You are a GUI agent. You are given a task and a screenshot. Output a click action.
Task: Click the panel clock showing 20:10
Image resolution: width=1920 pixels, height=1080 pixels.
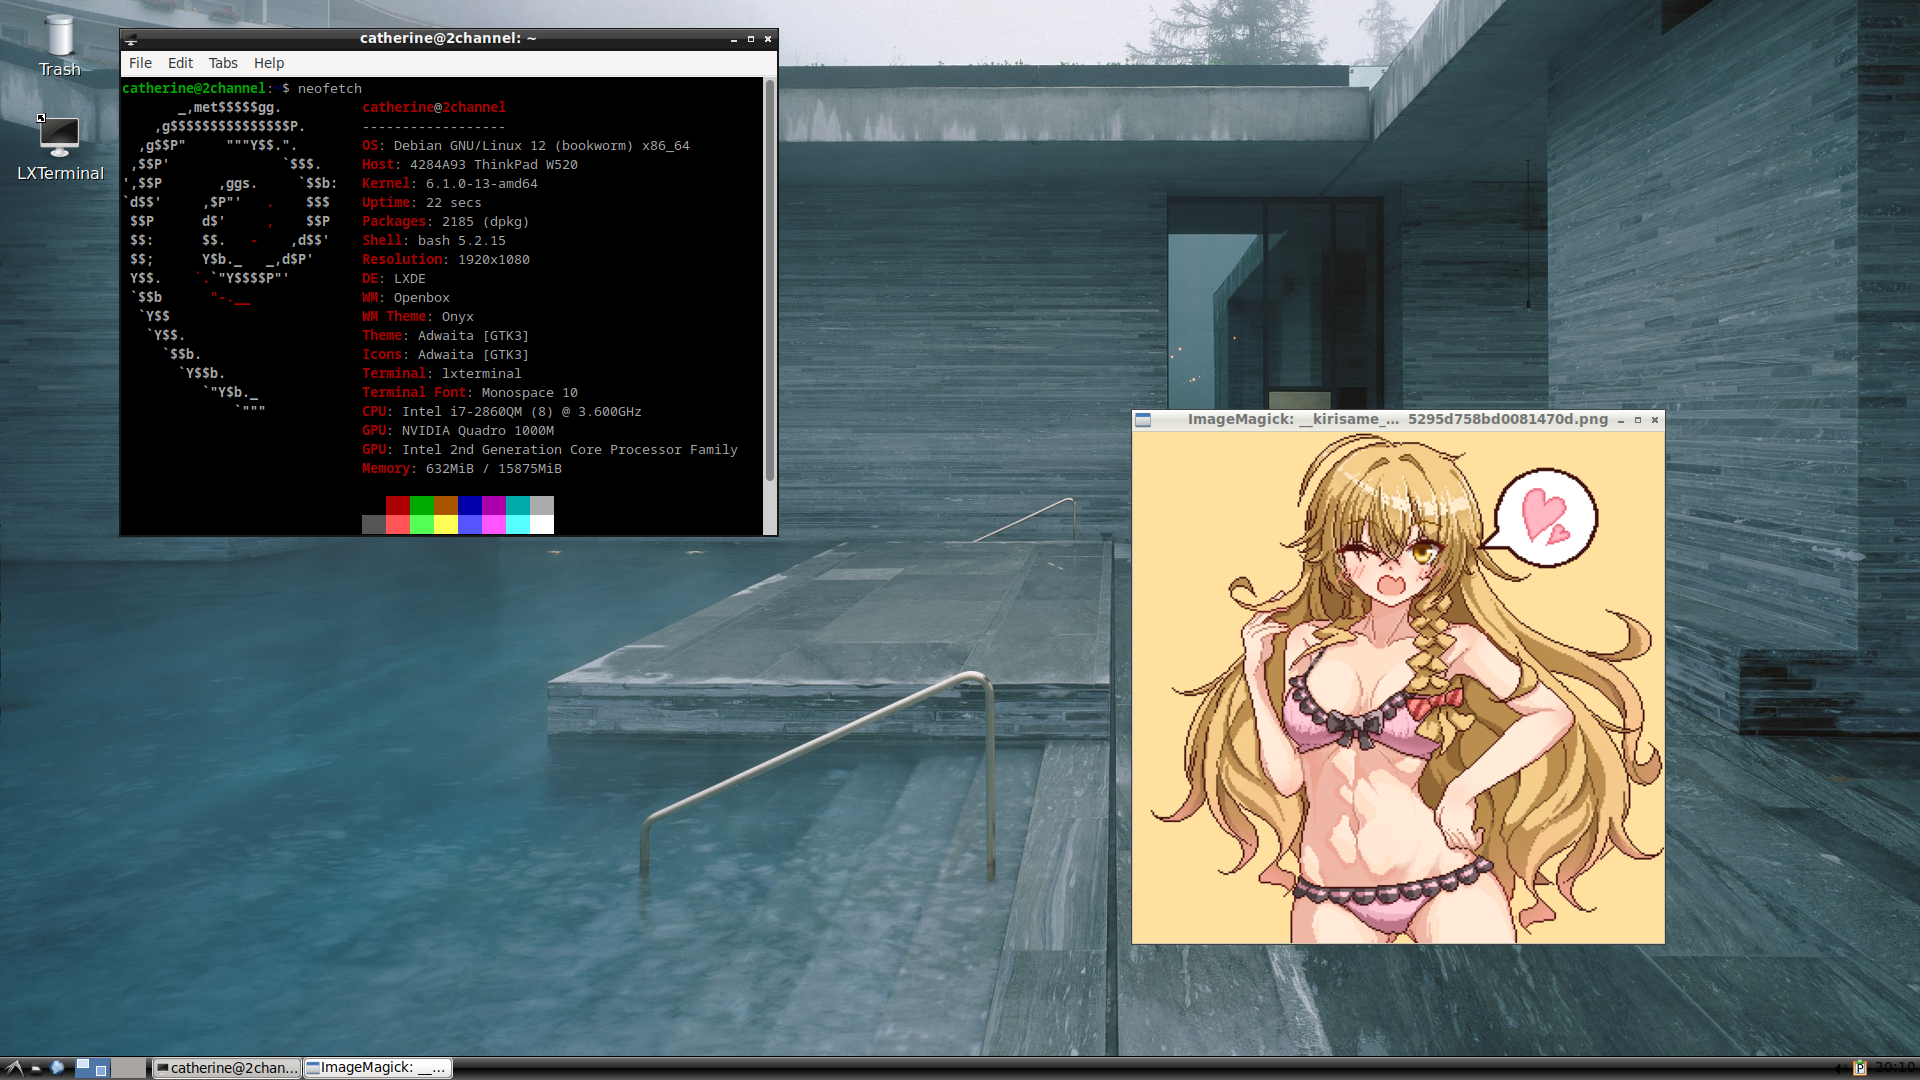pos(1894,1068)
